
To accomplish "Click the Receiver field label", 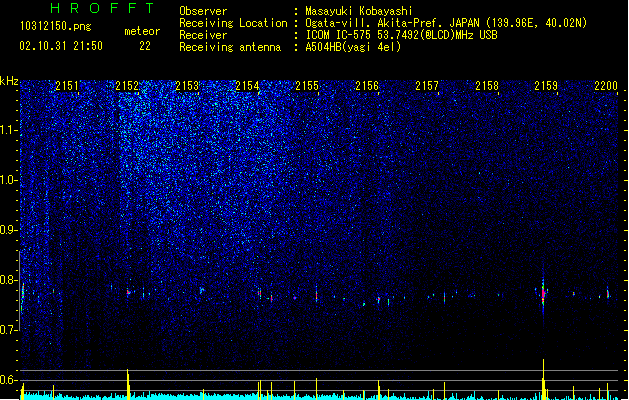I will (203, 35).
